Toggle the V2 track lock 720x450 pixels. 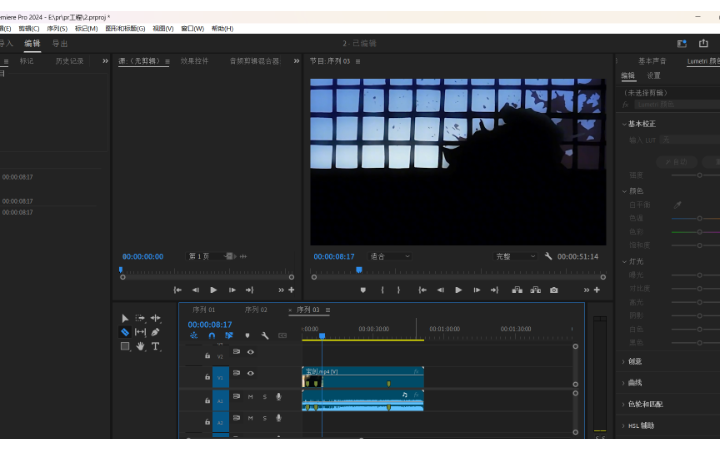point(207,355)
